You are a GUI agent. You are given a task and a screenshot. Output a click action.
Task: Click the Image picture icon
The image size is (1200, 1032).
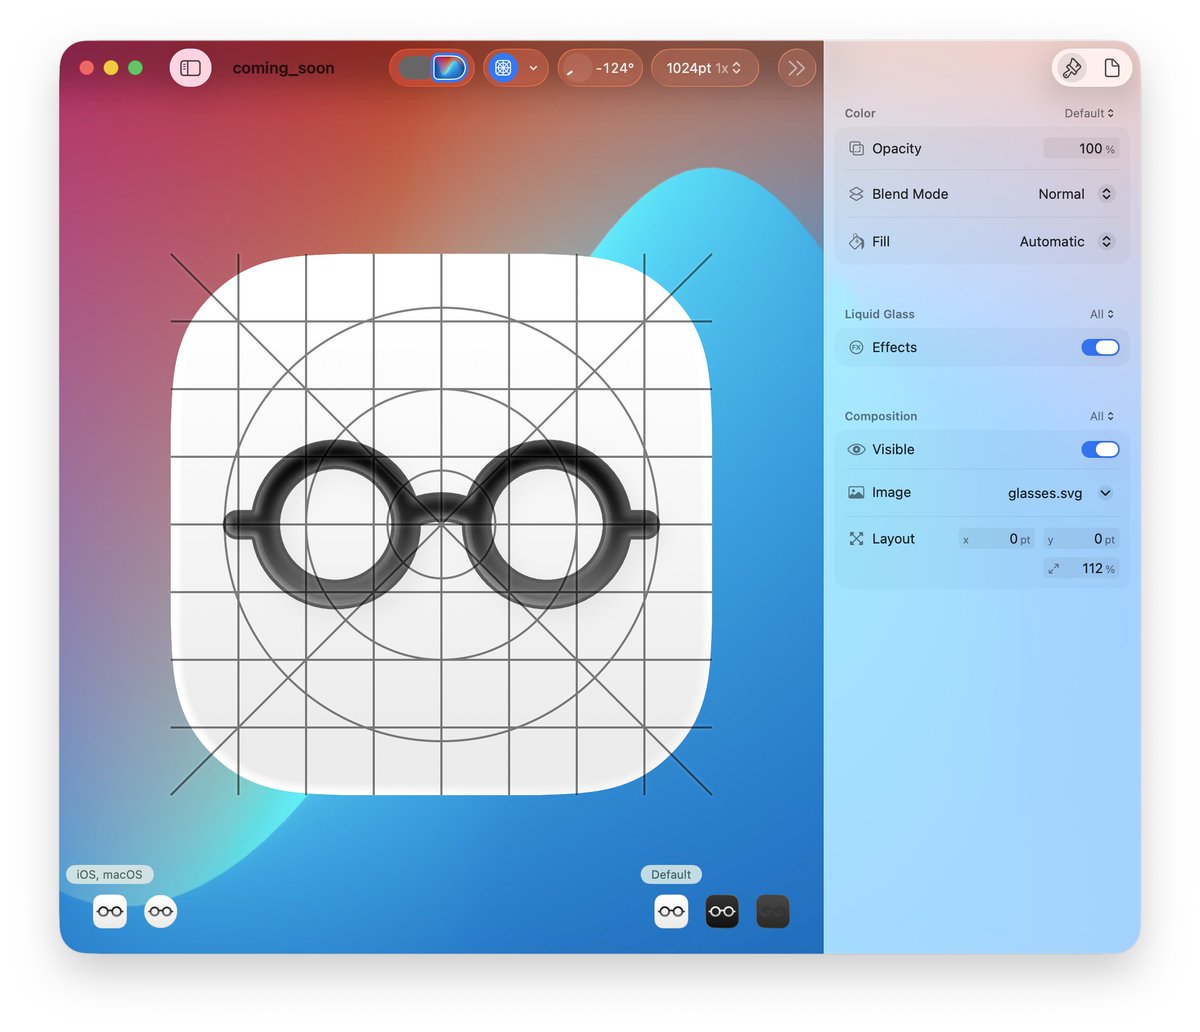pyautogui.click(x=856, y=492)
